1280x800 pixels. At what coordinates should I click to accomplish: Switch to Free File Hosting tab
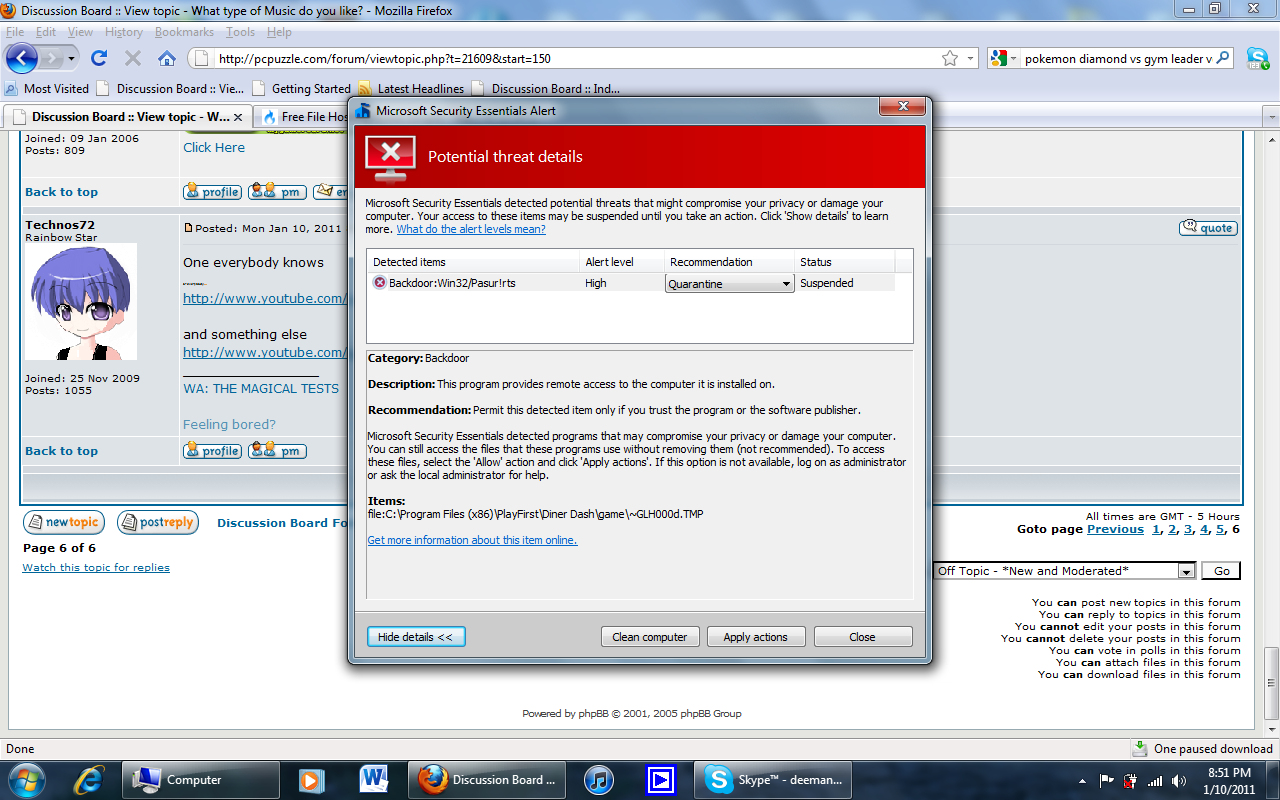click(301, 117)
